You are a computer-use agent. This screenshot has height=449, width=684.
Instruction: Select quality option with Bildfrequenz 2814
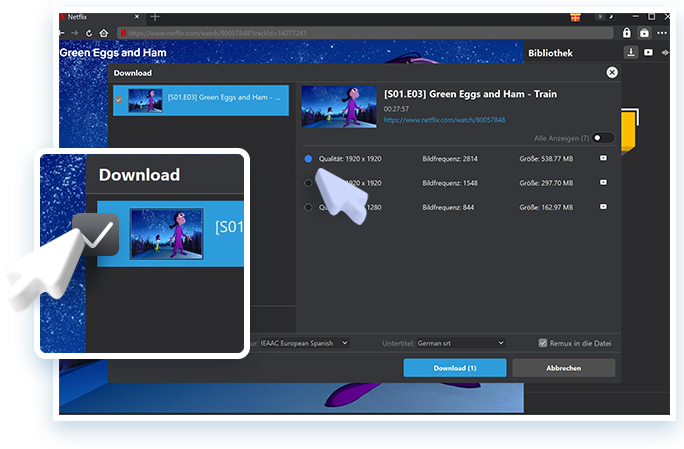tap(308, 159)
